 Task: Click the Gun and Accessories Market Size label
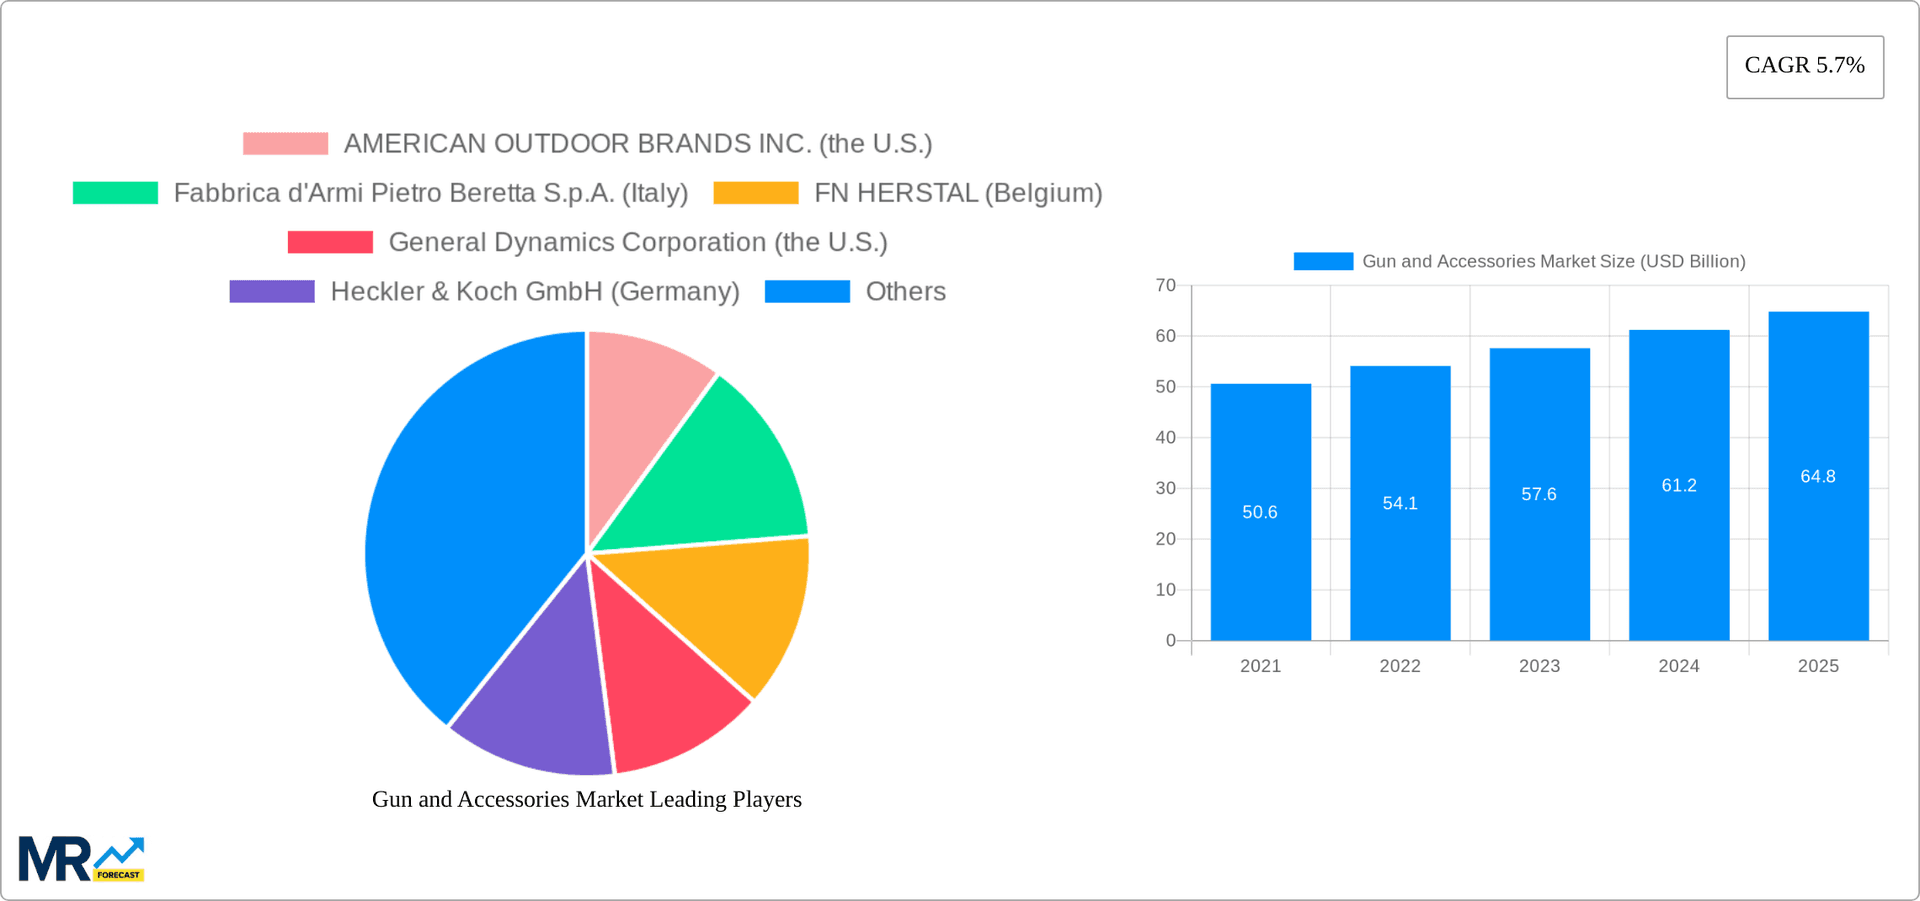[x=1554, y=261]
